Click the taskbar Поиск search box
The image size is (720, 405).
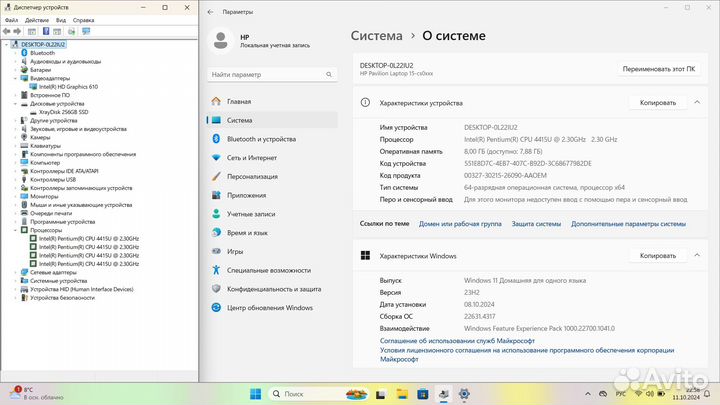(319, 394)
